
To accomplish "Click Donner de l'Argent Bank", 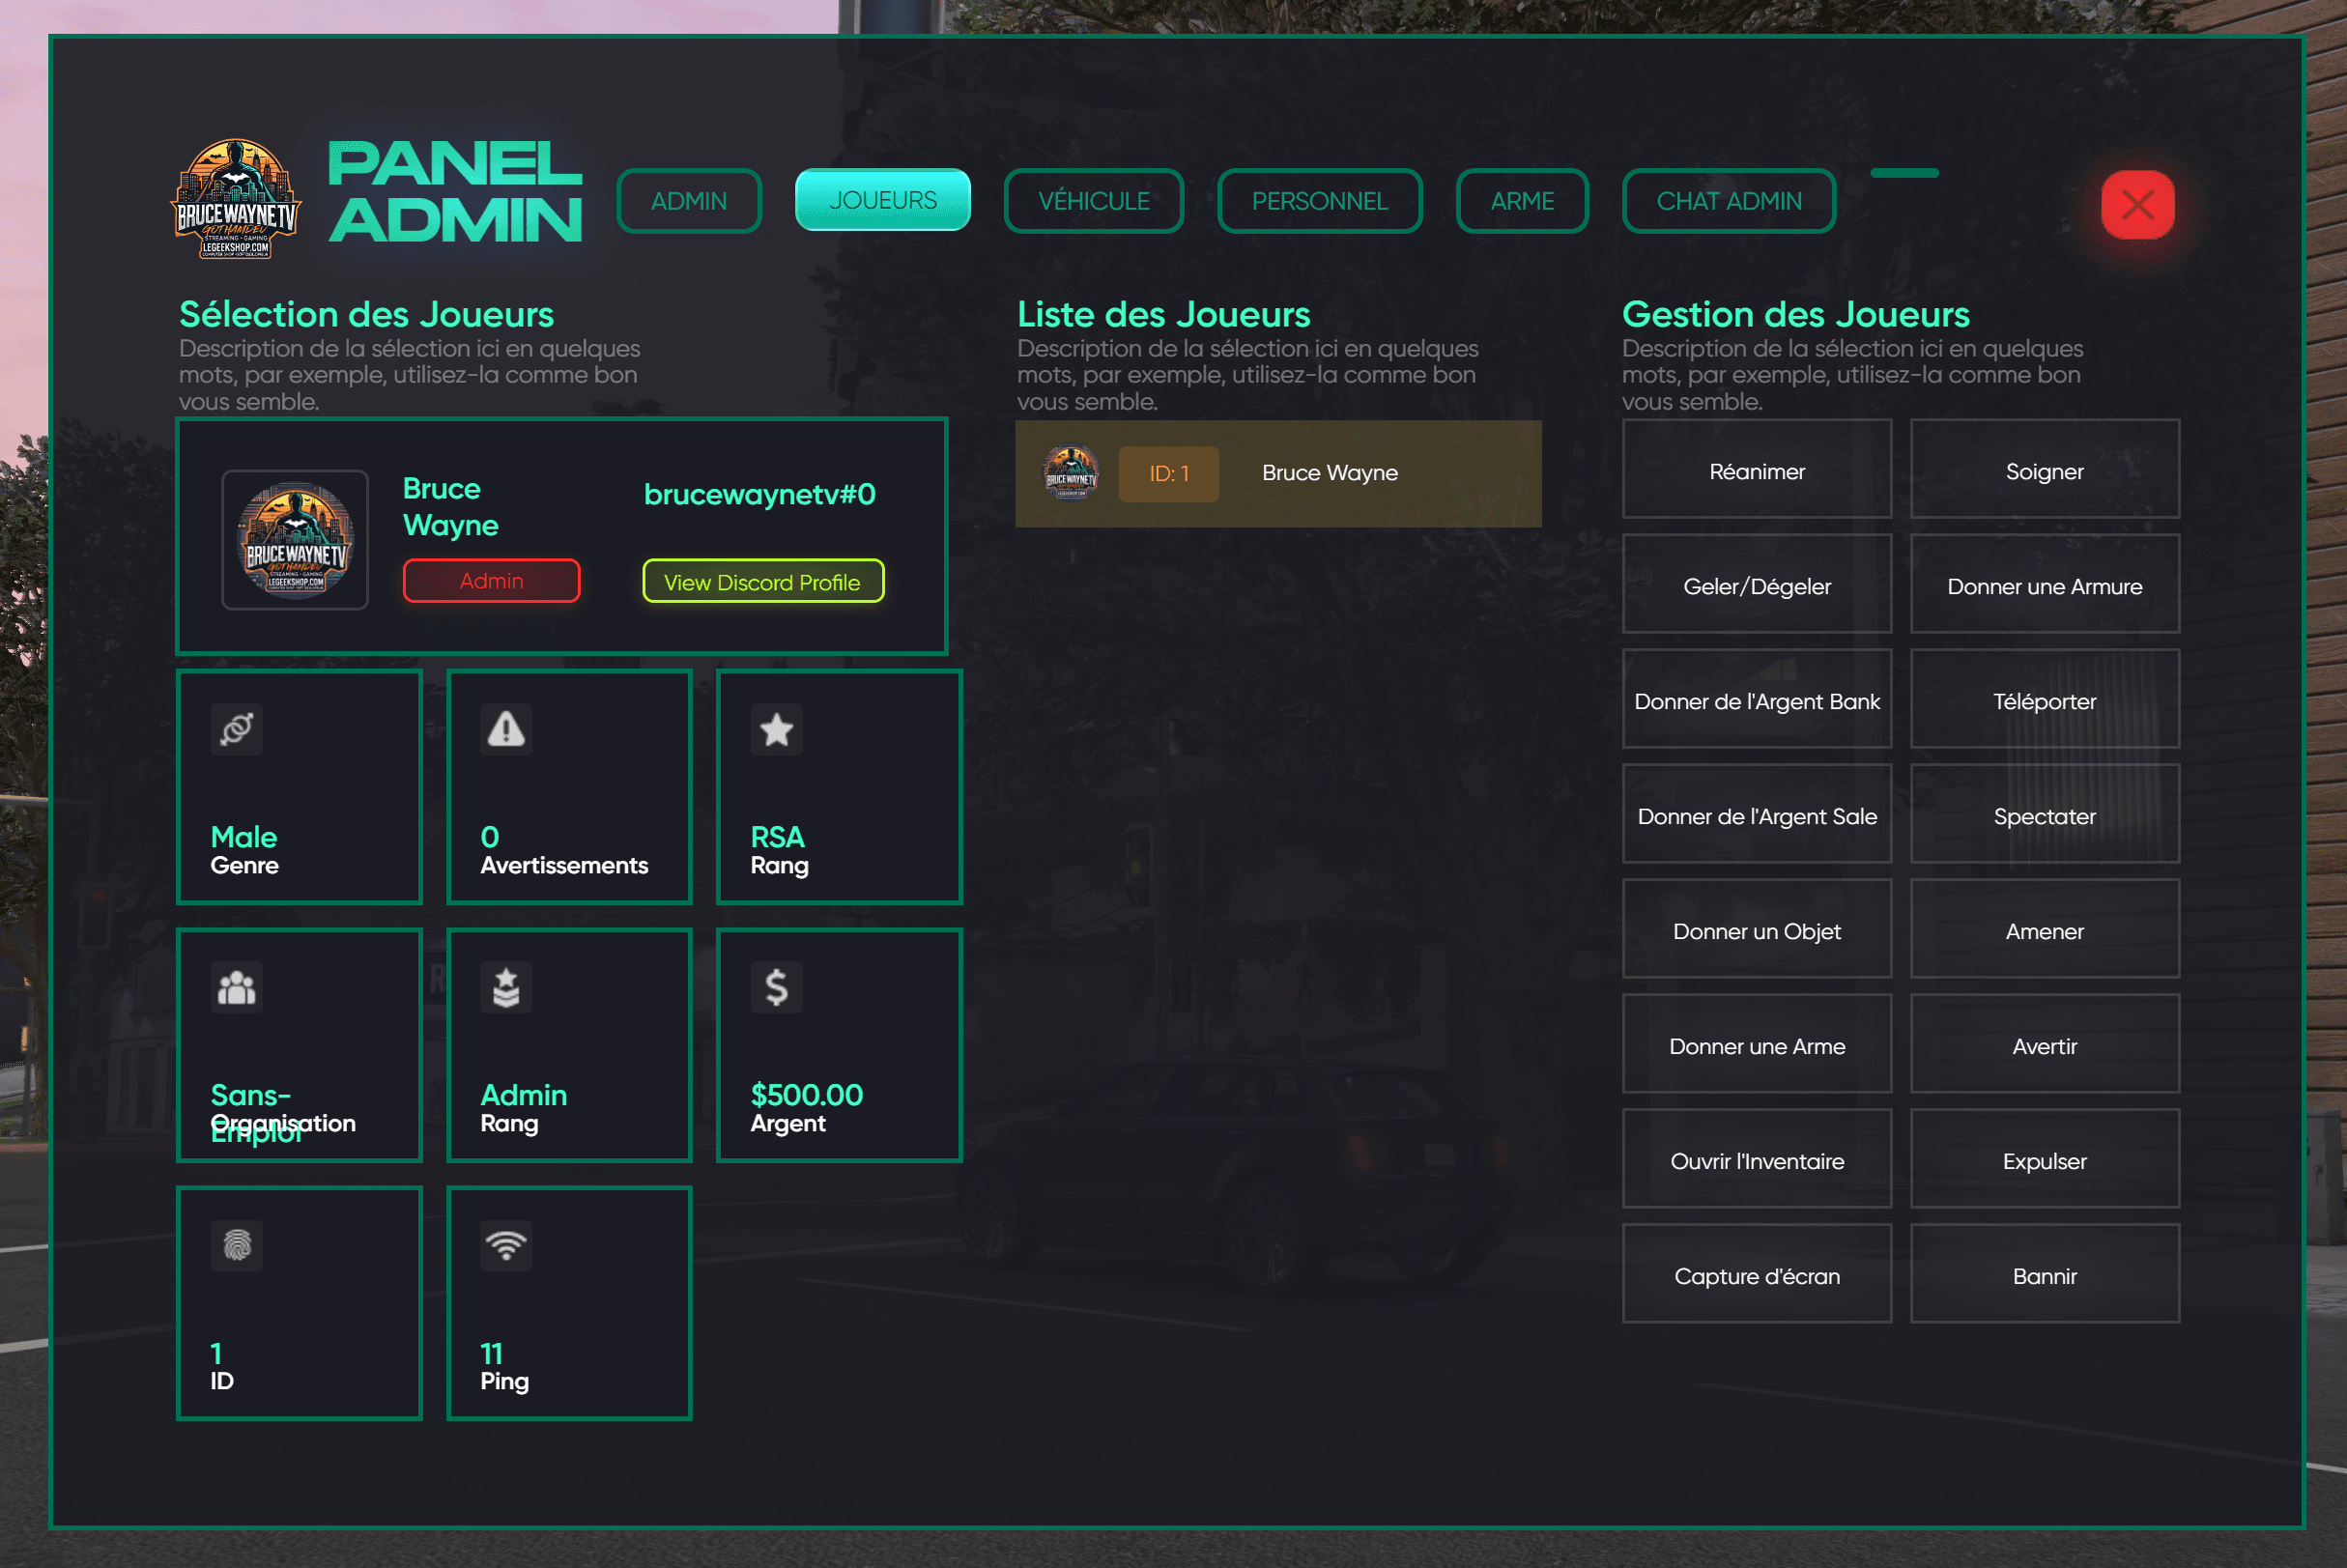I will (x=1757, y=701).
